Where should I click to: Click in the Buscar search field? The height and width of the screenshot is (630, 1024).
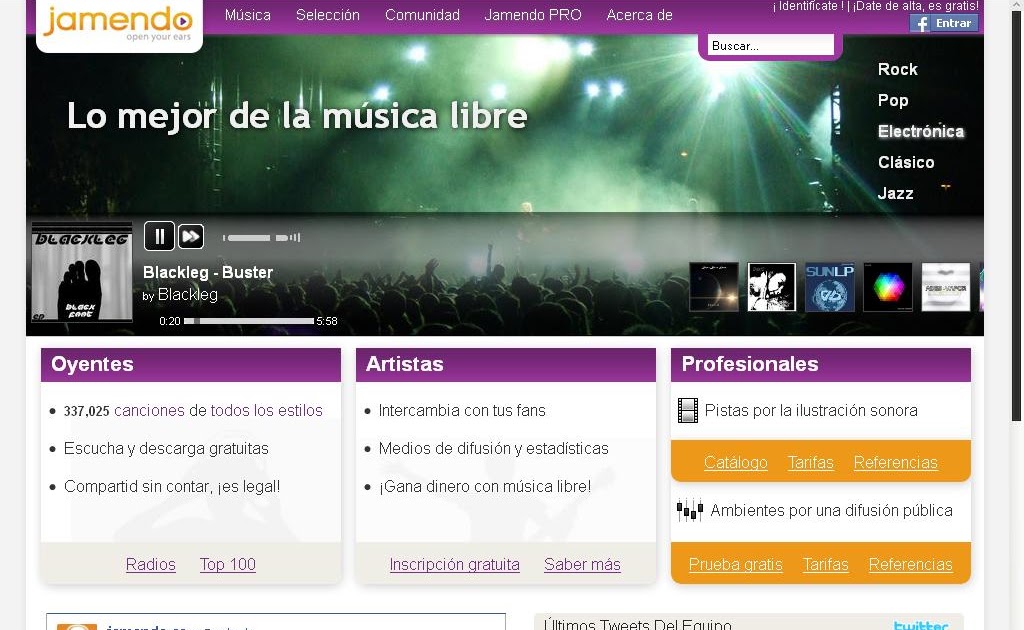771,46
